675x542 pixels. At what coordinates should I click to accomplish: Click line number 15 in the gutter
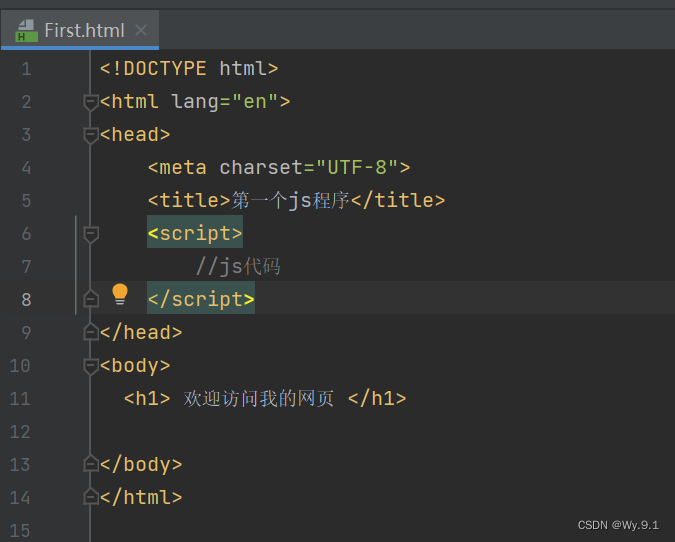pos(20,531)
